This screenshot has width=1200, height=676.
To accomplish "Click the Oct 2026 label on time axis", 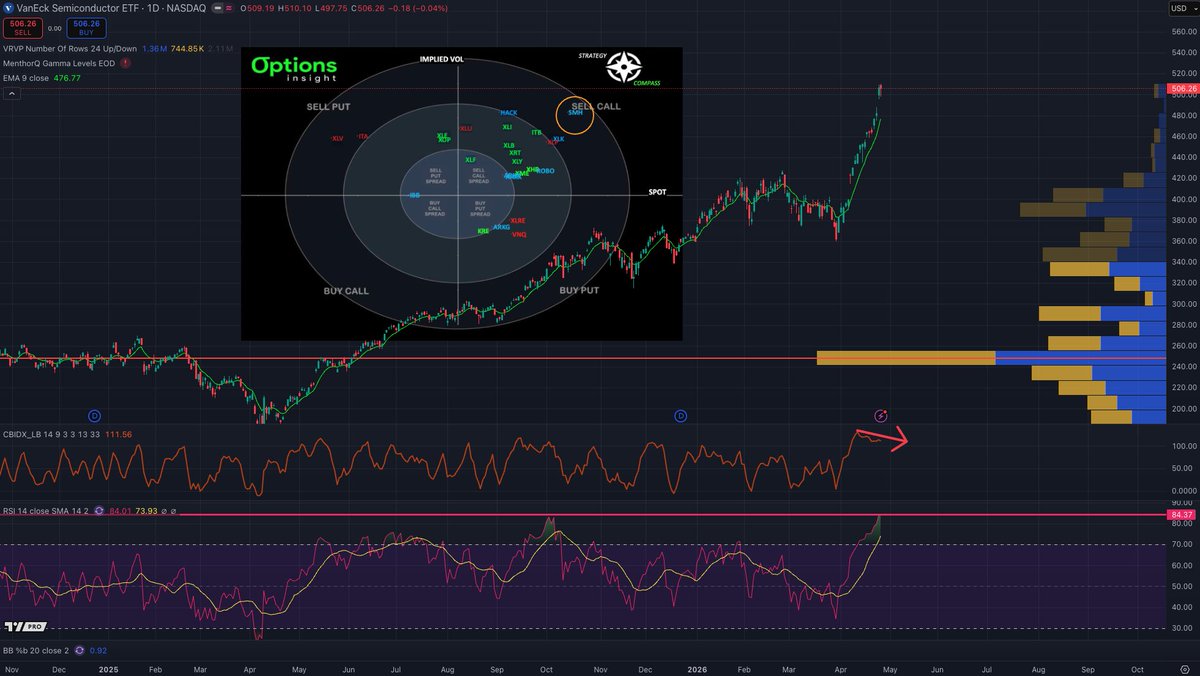I will tap(1136, 668).
